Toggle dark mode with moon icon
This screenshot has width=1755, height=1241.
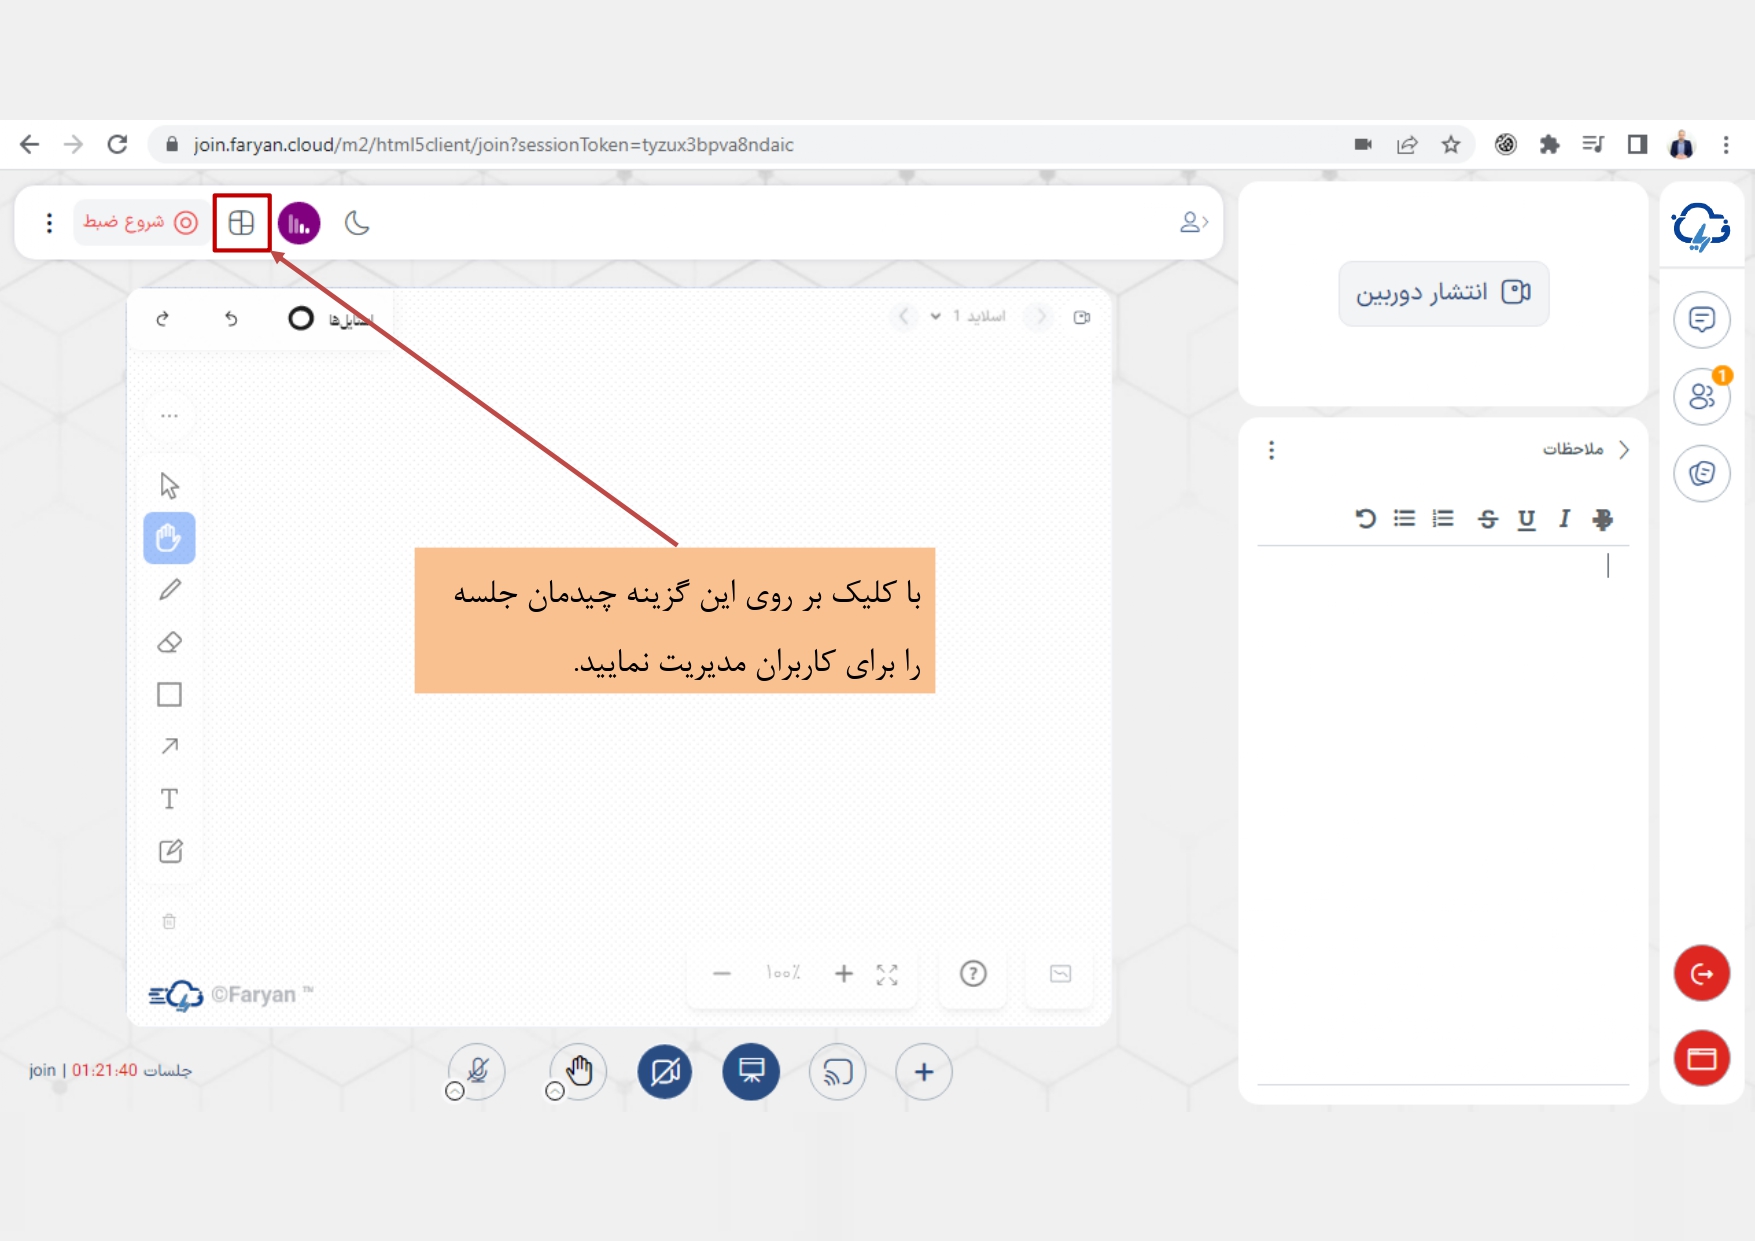click(357, 223)
